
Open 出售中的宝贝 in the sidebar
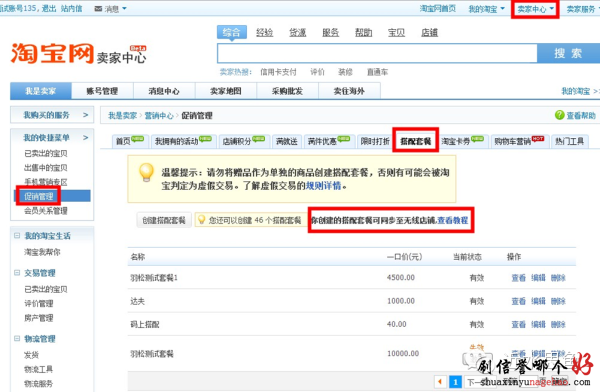(46, 168)
